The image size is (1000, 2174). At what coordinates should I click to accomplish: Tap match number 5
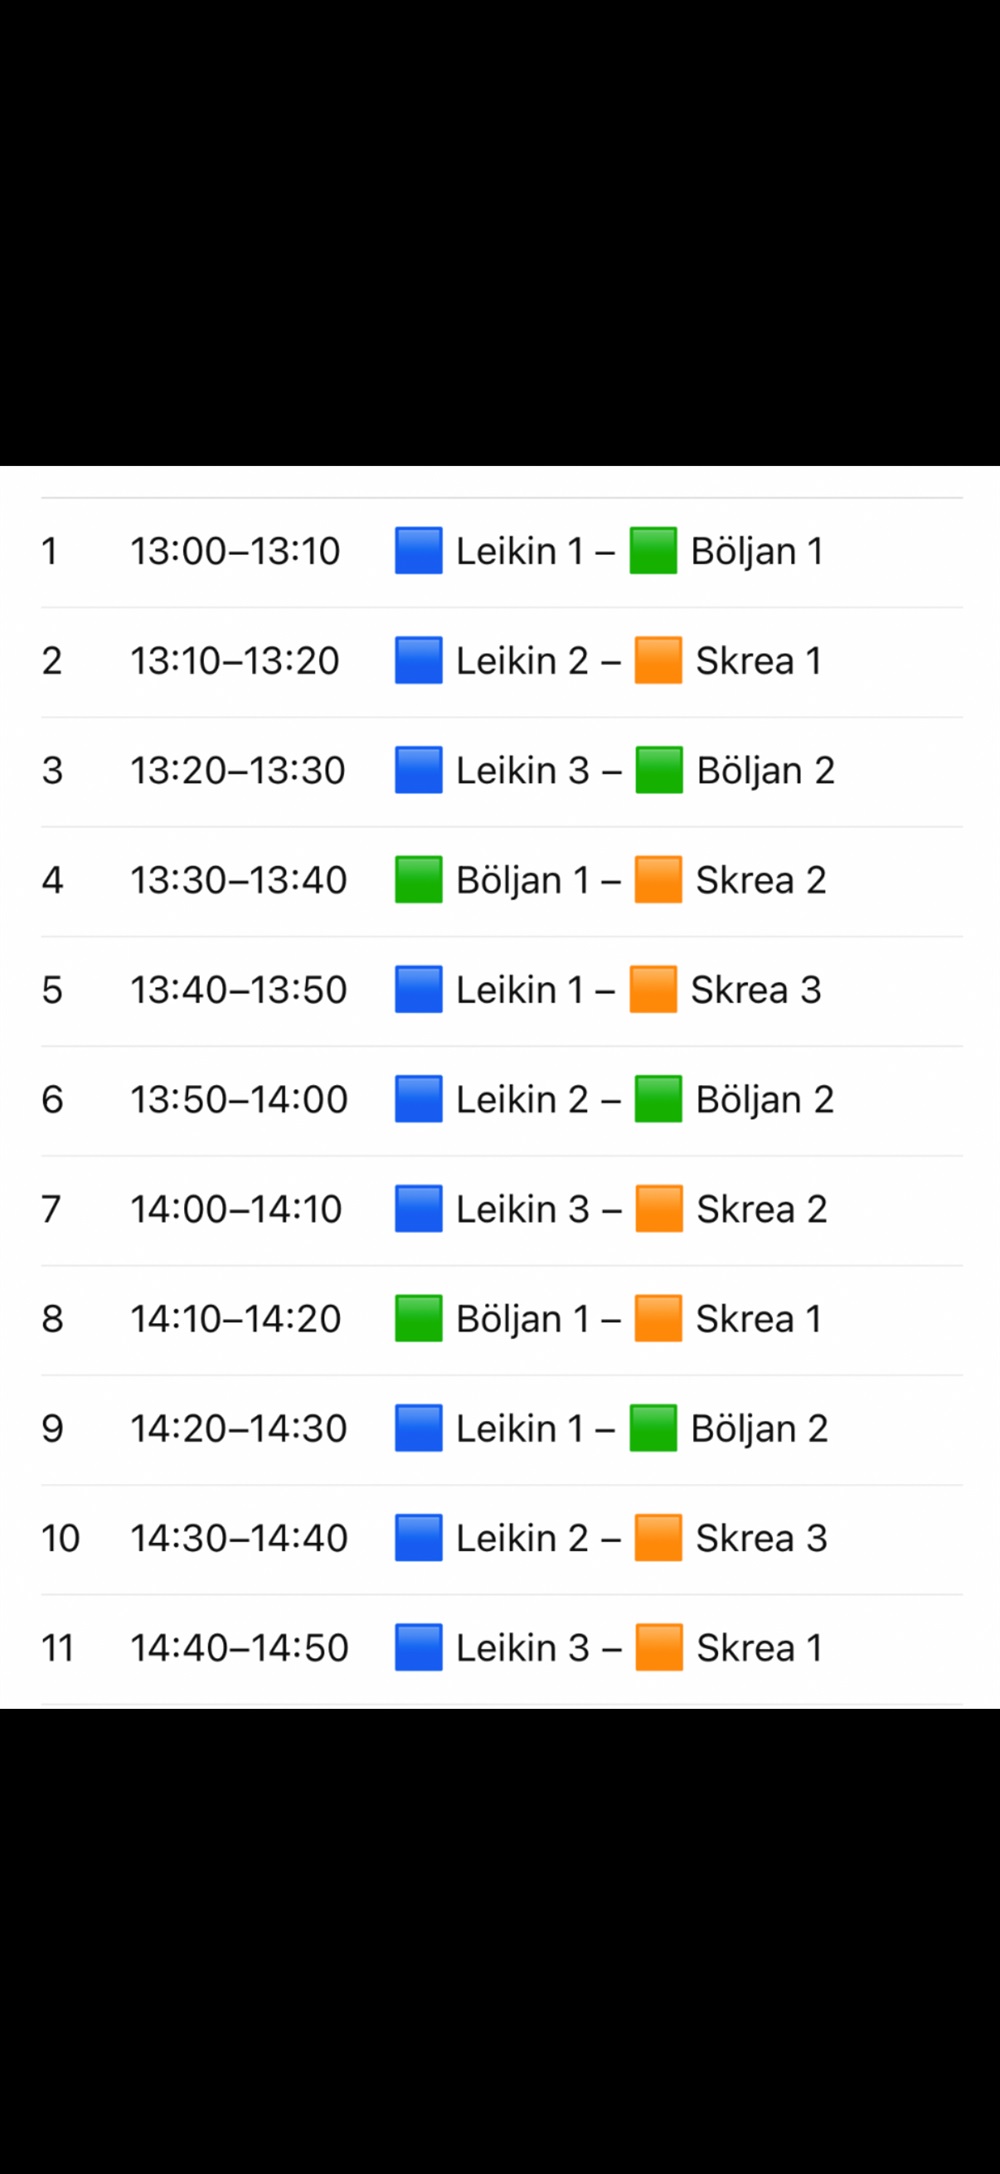click(x=52, y=990)
